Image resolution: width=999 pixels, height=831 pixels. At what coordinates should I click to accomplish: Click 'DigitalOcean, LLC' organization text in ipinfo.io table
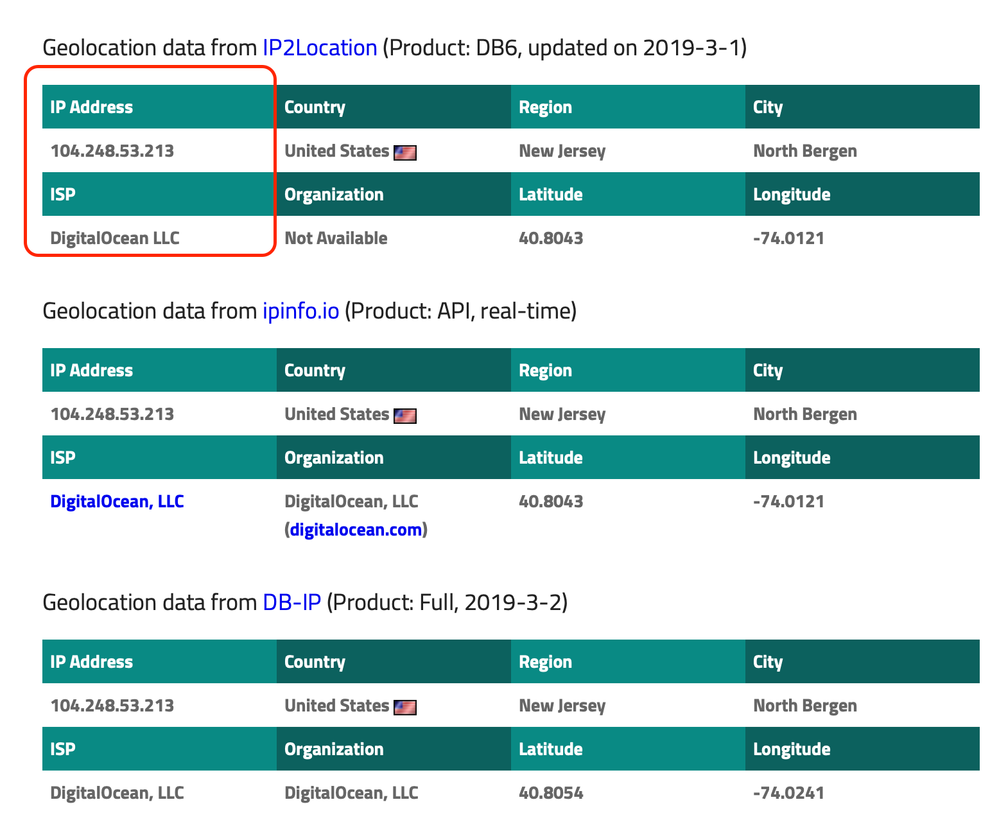coord(352,502)
